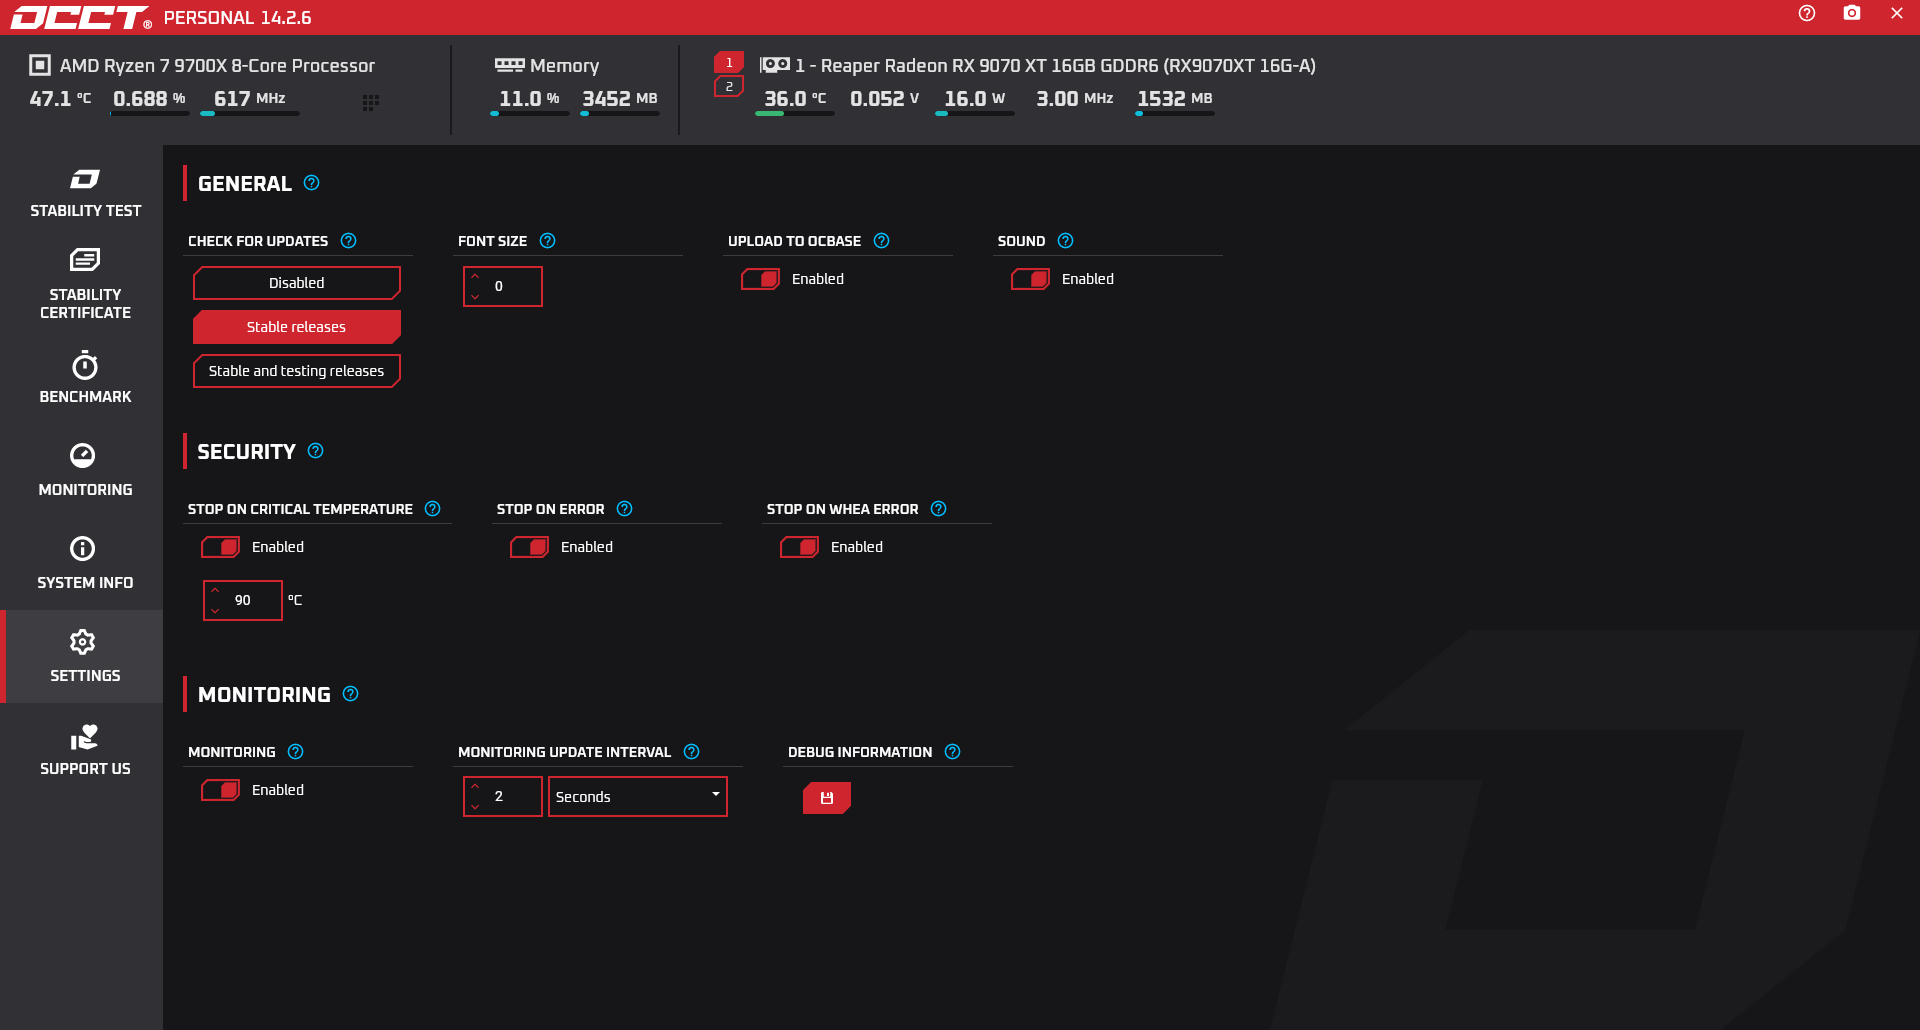This screenshot has height=1030, width=1920.
Task: Show help for Check For Updates
Action: click(x=348, y=241)
